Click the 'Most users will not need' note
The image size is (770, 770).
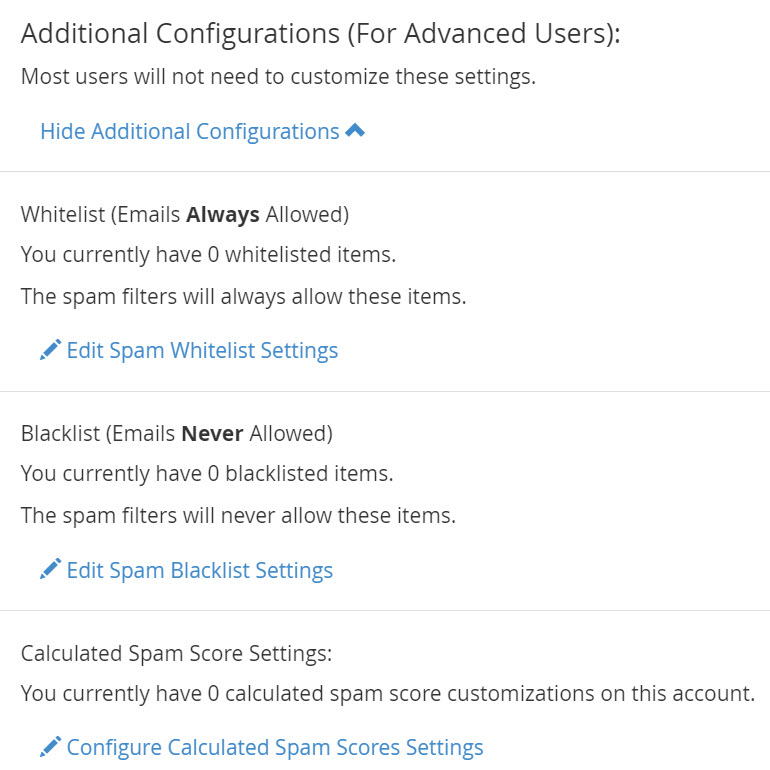click(x=278, y=77)
